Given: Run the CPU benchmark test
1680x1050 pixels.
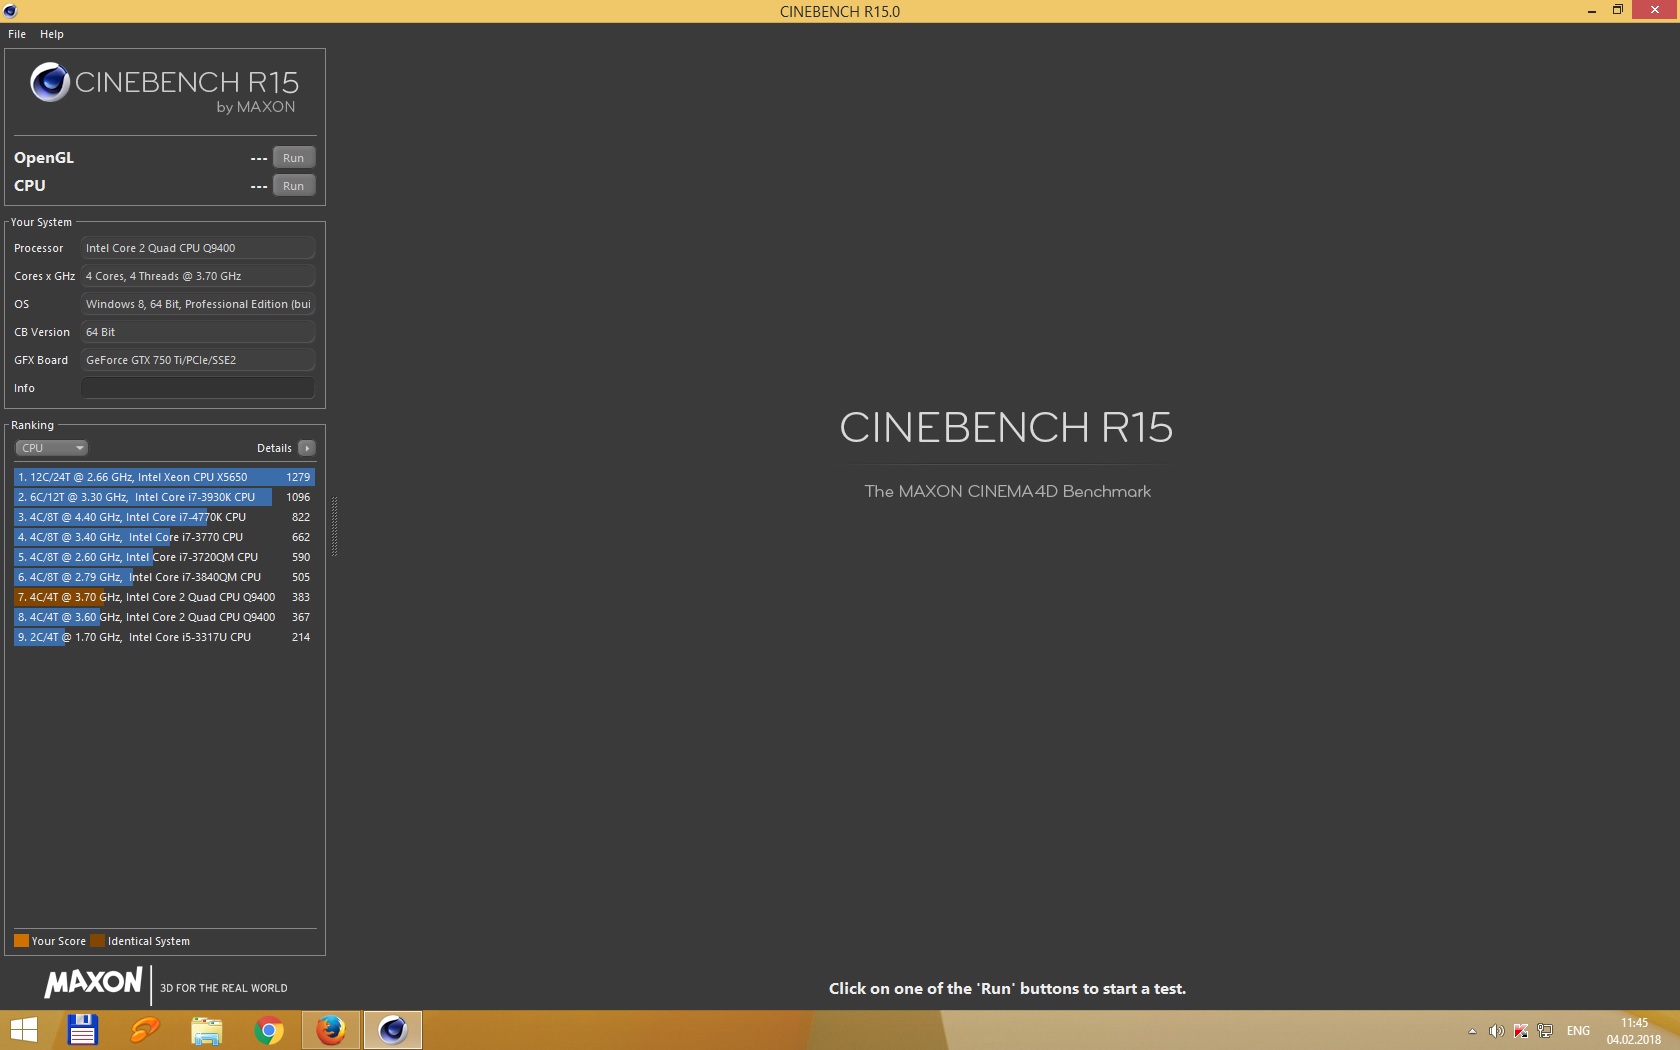Looking at the screenshot, I should click(294, 186).
